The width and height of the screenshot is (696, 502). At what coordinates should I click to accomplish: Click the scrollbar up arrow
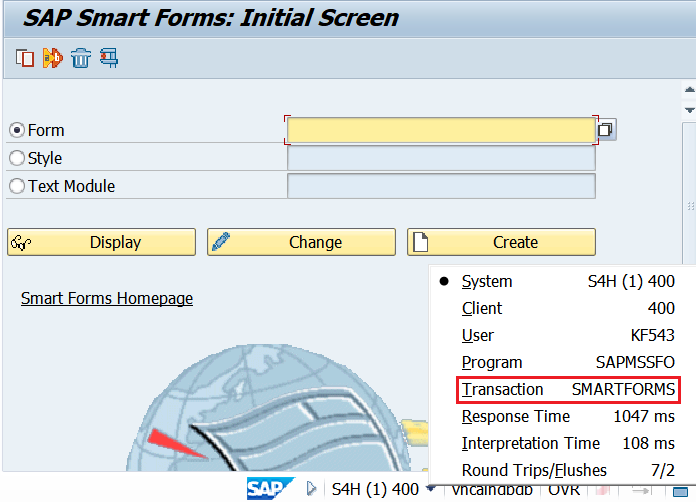688,88
